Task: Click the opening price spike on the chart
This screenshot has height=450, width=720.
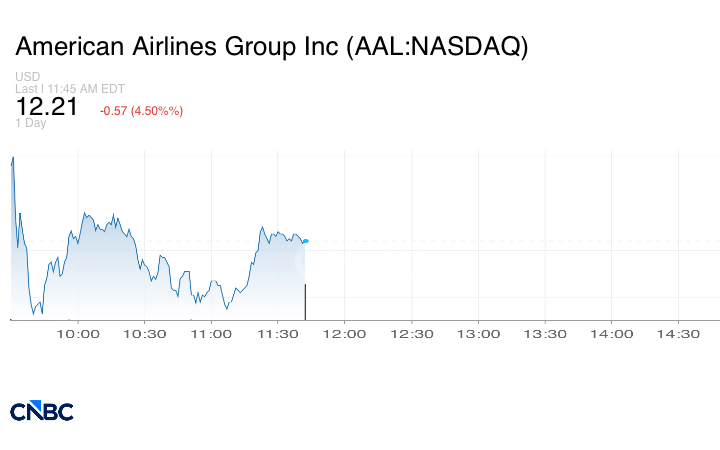Action: (13, 160)
